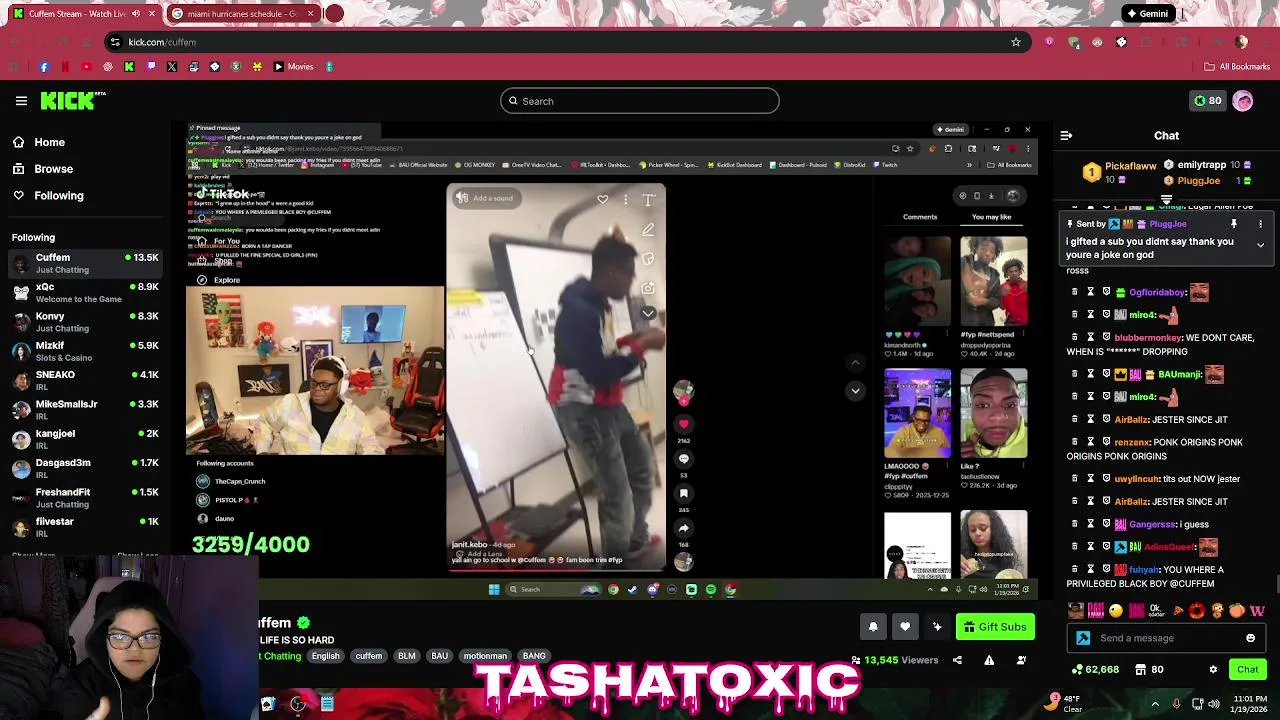Collapse the chat panel with the arrow icon
The width and height of the screenshot is (1280, 720).
point(1066,135)
